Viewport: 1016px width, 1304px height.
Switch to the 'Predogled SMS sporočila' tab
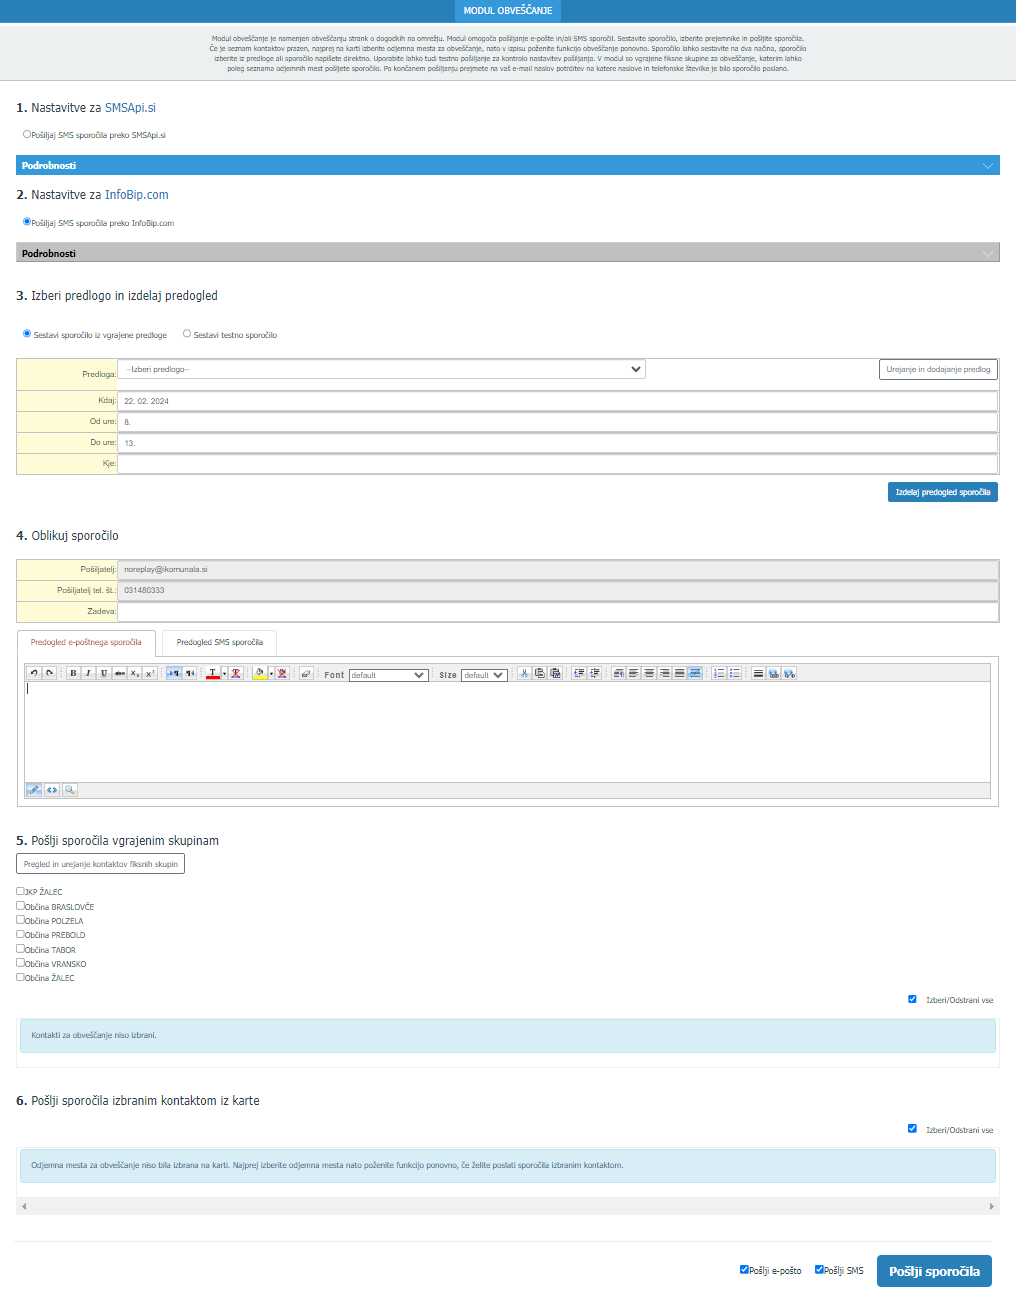pos(219,642)
